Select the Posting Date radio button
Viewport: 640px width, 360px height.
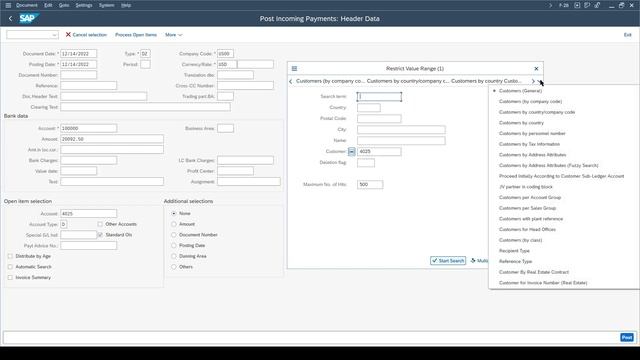[x=174, y=245]
